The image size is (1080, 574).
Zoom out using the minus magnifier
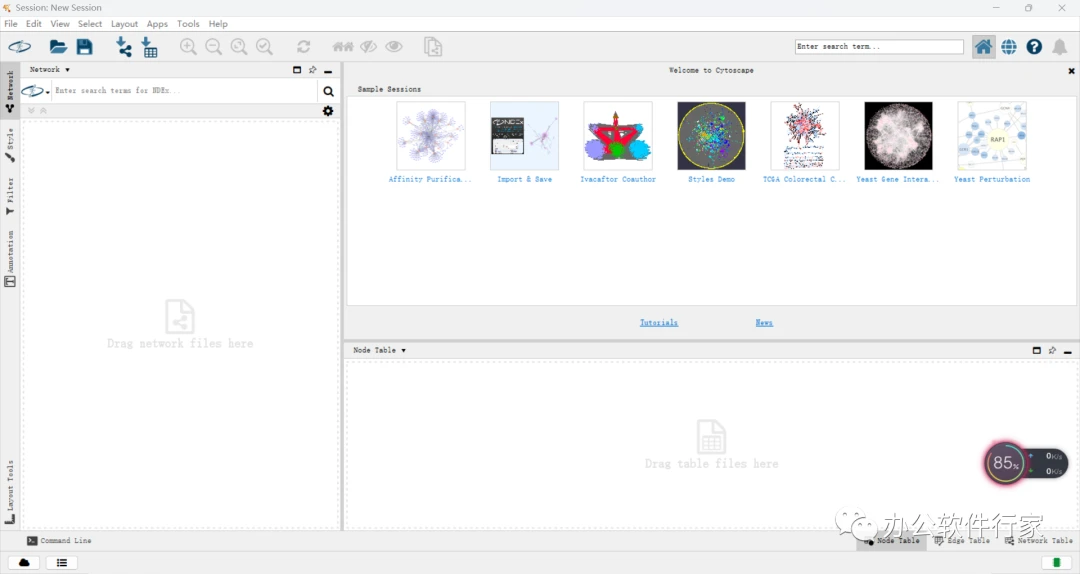pos(214,47)
